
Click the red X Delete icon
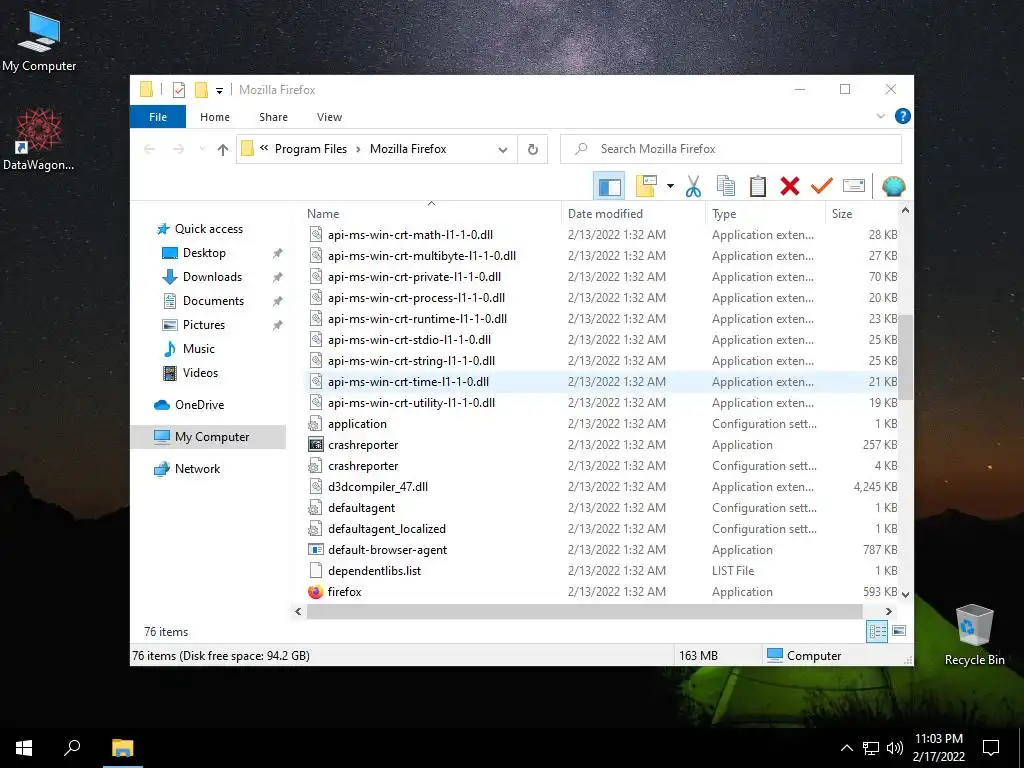click(790, 187)
